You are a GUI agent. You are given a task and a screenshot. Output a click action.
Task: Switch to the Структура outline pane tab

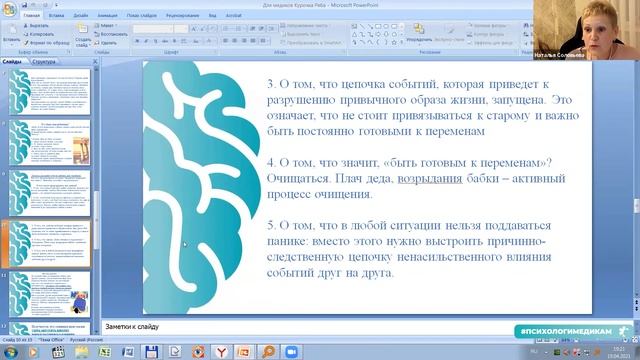44,62
